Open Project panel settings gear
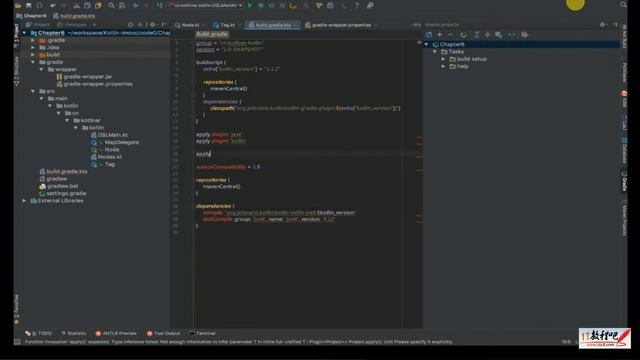 [x=152, y=25]
